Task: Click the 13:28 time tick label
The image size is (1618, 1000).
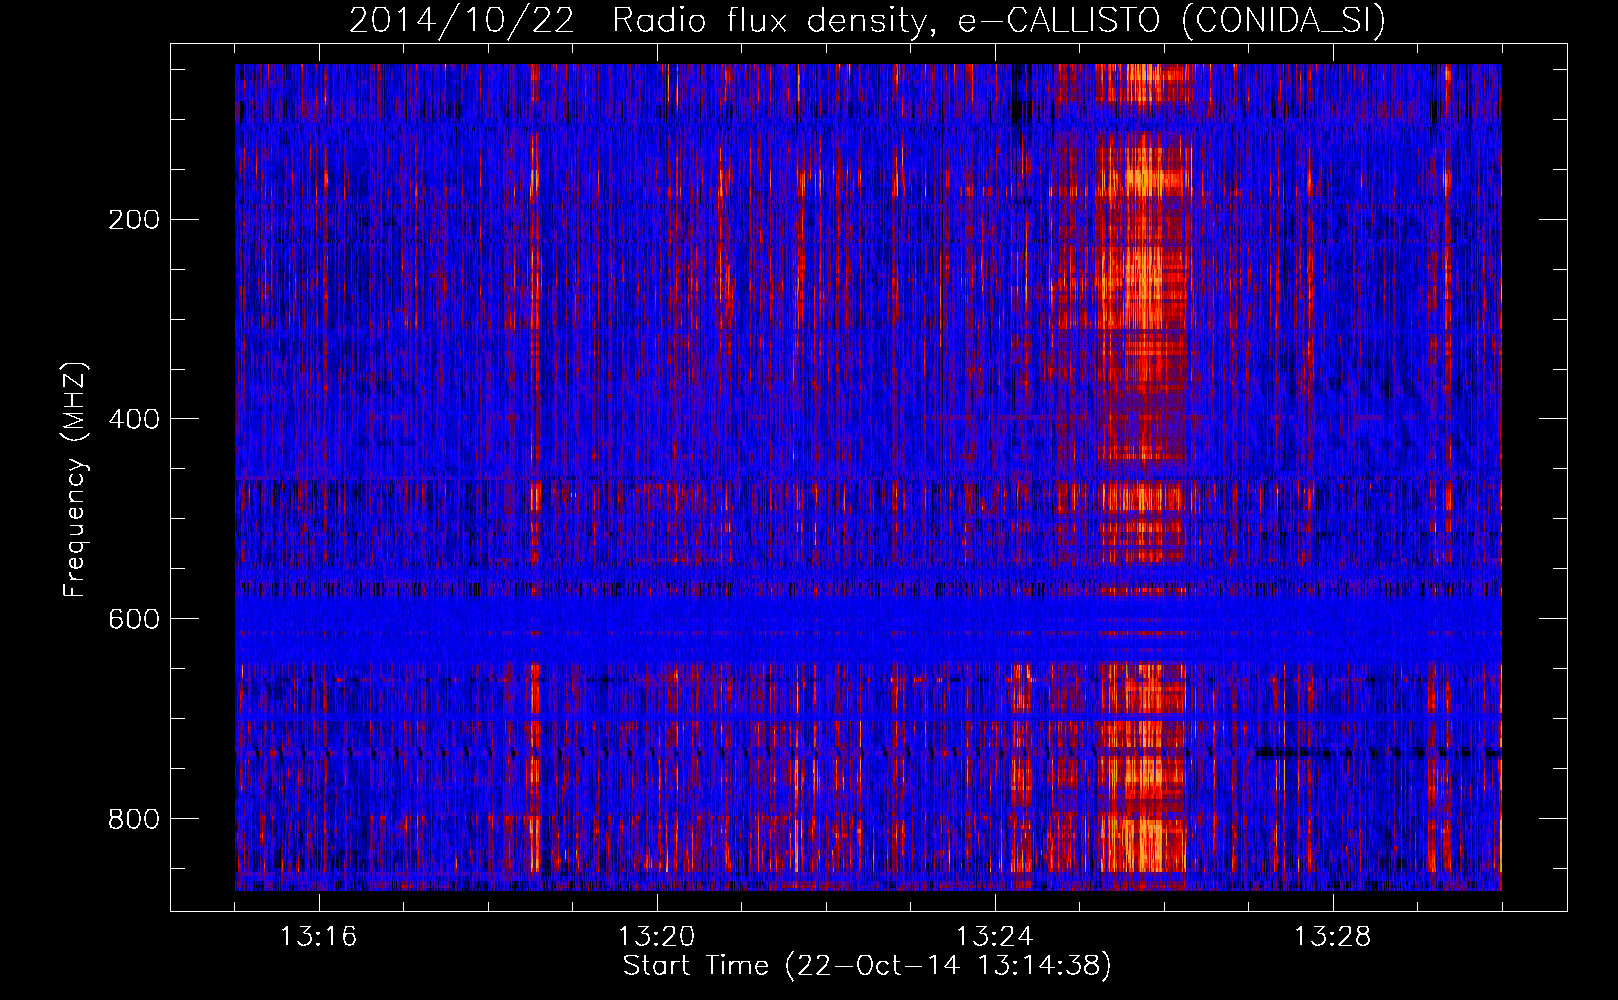Action: (x=1333, y=937)
